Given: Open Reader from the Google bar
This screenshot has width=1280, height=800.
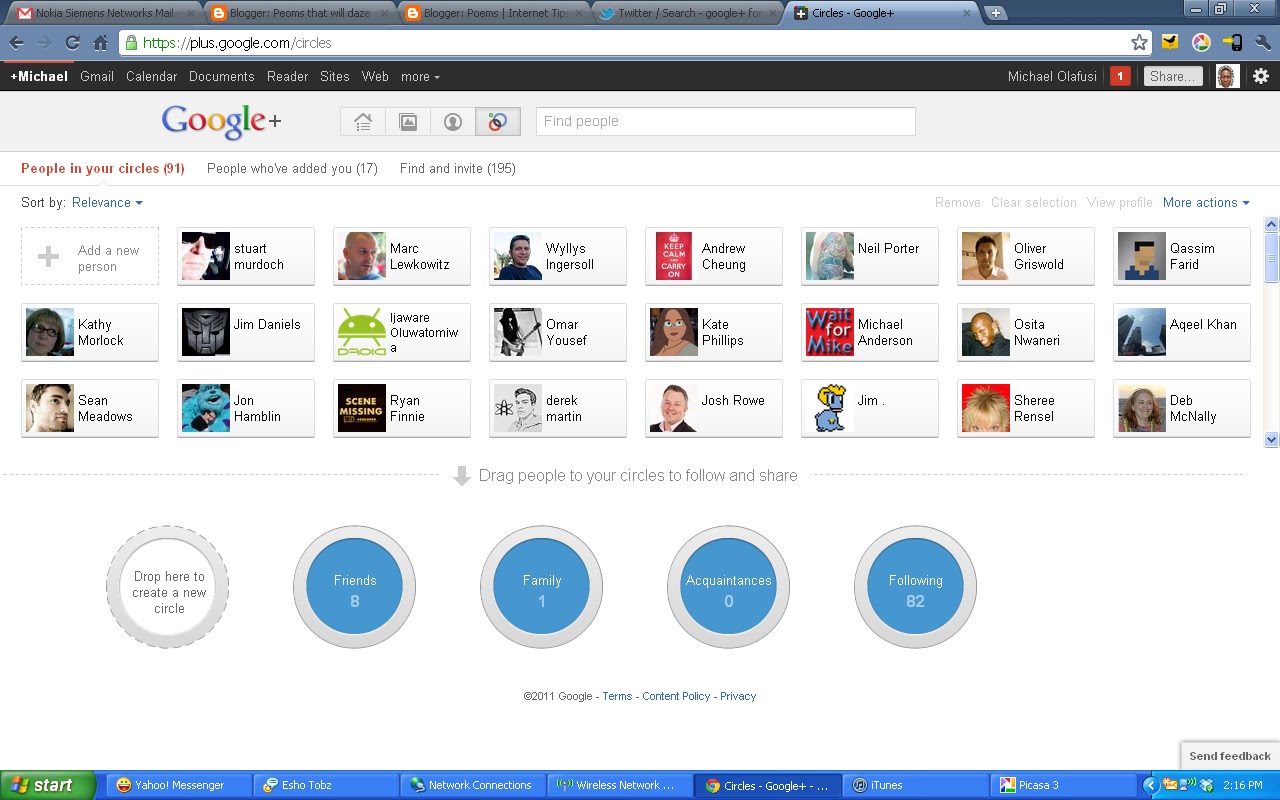Looking at the screenshot, I should 287,76.
